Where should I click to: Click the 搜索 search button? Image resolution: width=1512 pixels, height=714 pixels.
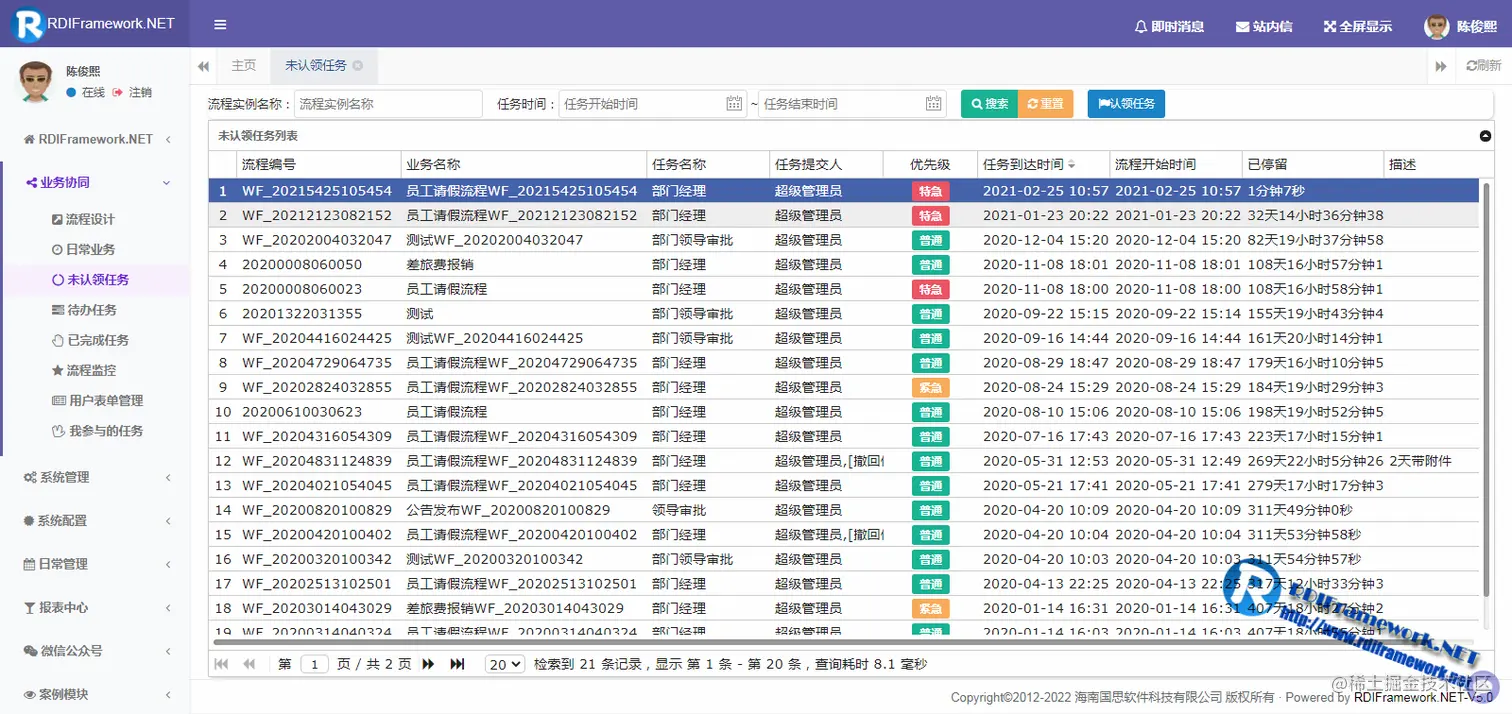988,103
